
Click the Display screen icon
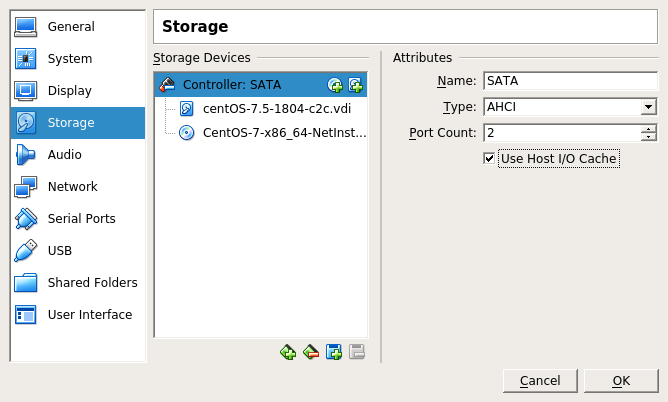tap(26, 91)
